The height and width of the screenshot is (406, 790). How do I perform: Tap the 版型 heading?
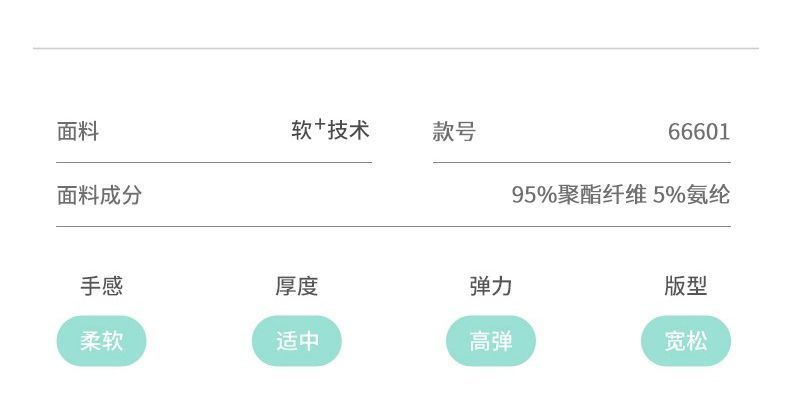686,286
